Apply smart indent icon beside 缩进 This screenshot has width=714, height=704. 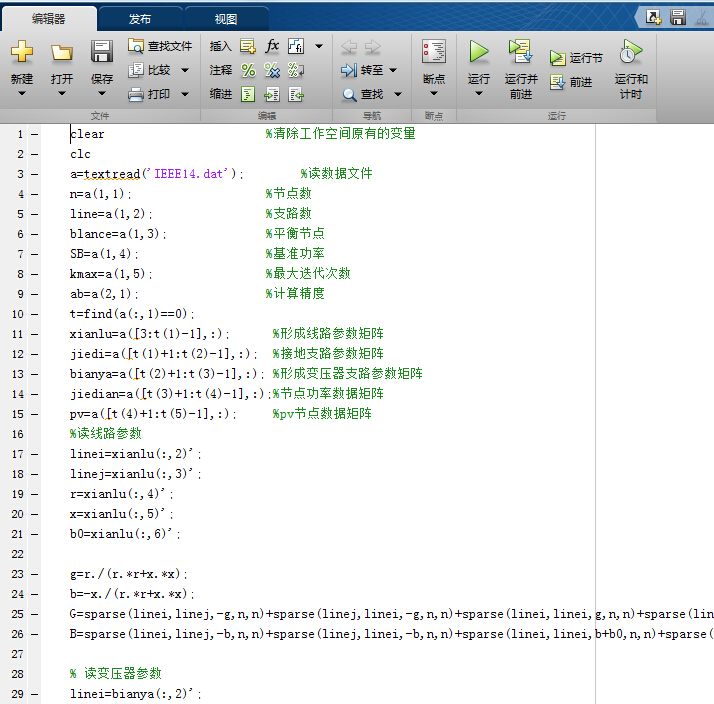pyautogui.click(x=248, y=94)
